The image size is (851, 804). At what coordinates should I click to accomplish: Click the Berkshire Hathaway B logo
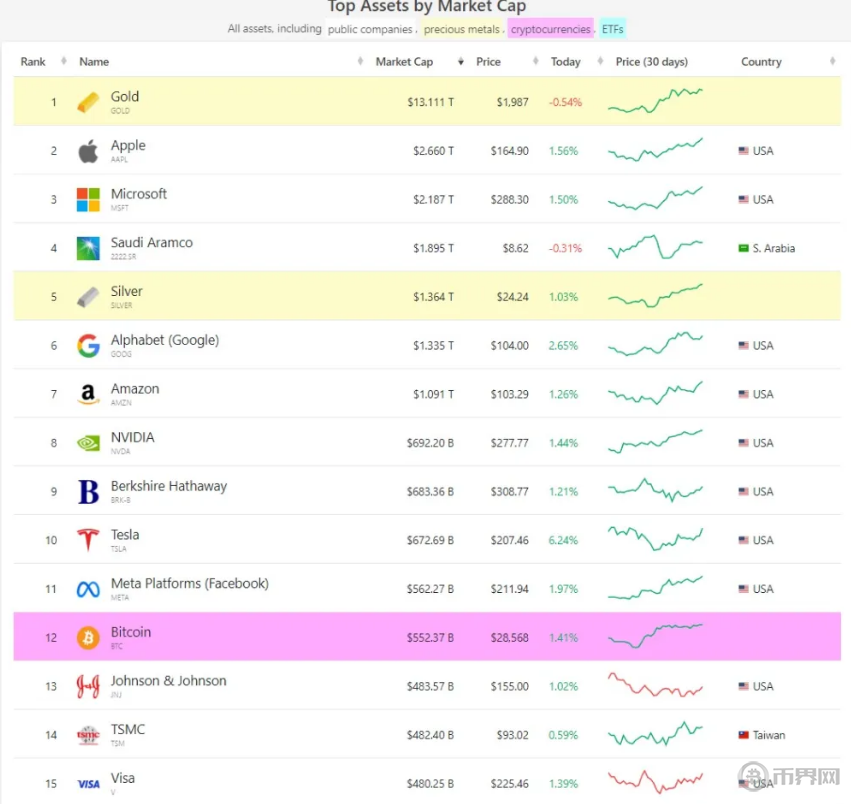point(88,491)
